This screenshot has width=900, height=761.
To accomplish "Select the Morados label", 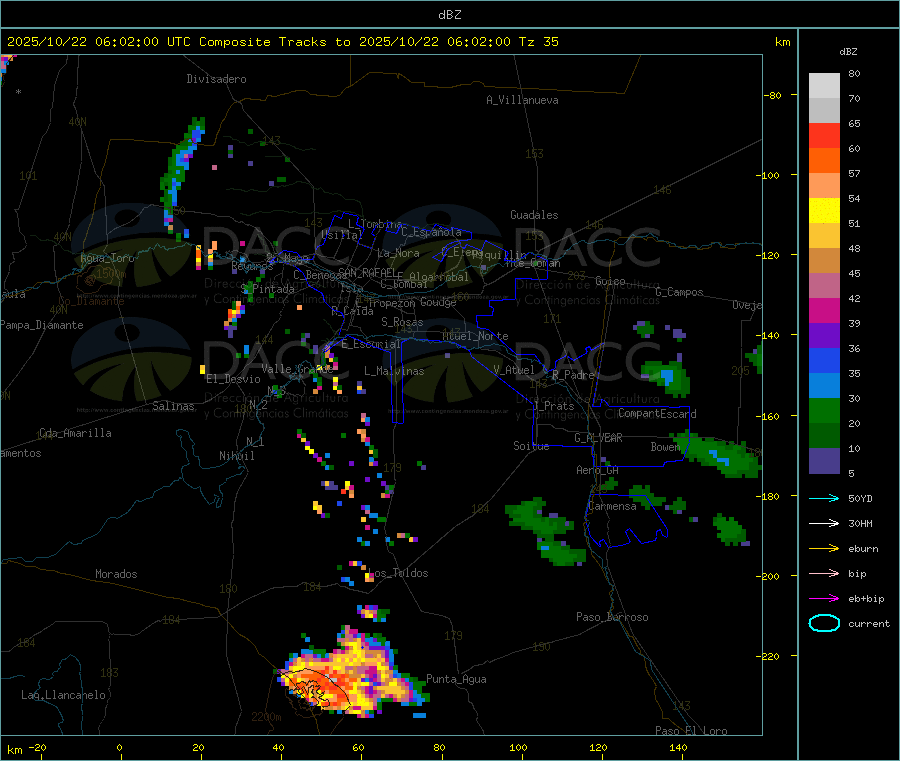I will pos(116,574).
